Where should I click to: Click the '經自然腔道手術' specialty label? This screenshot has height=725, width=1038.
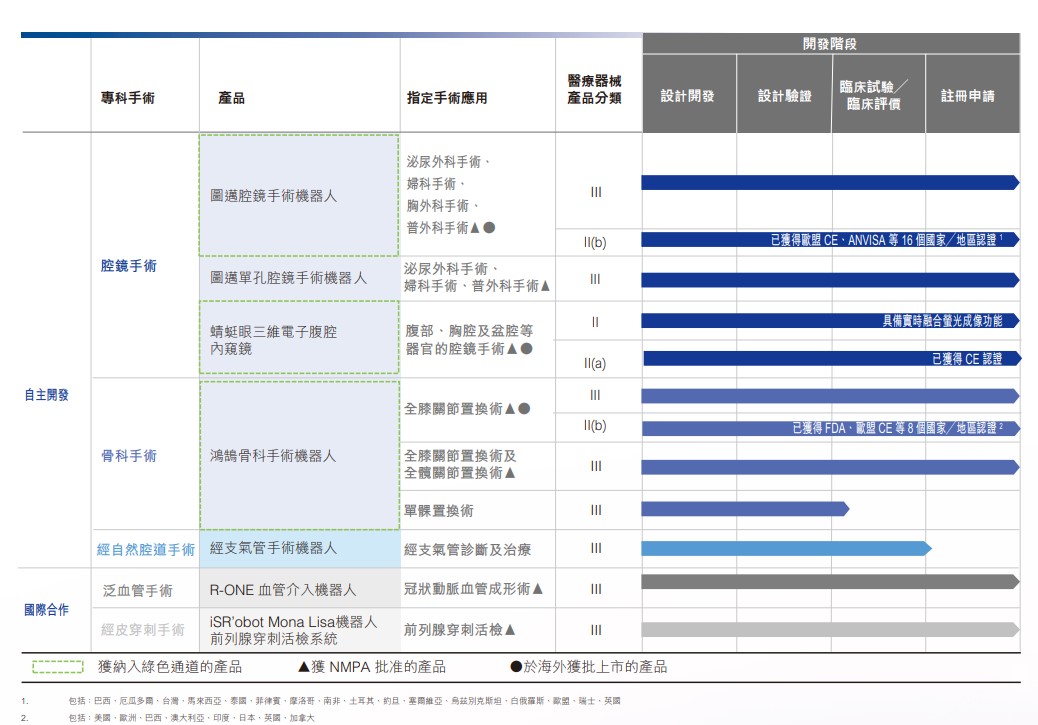pyautogui.click(x=146, y=550)
